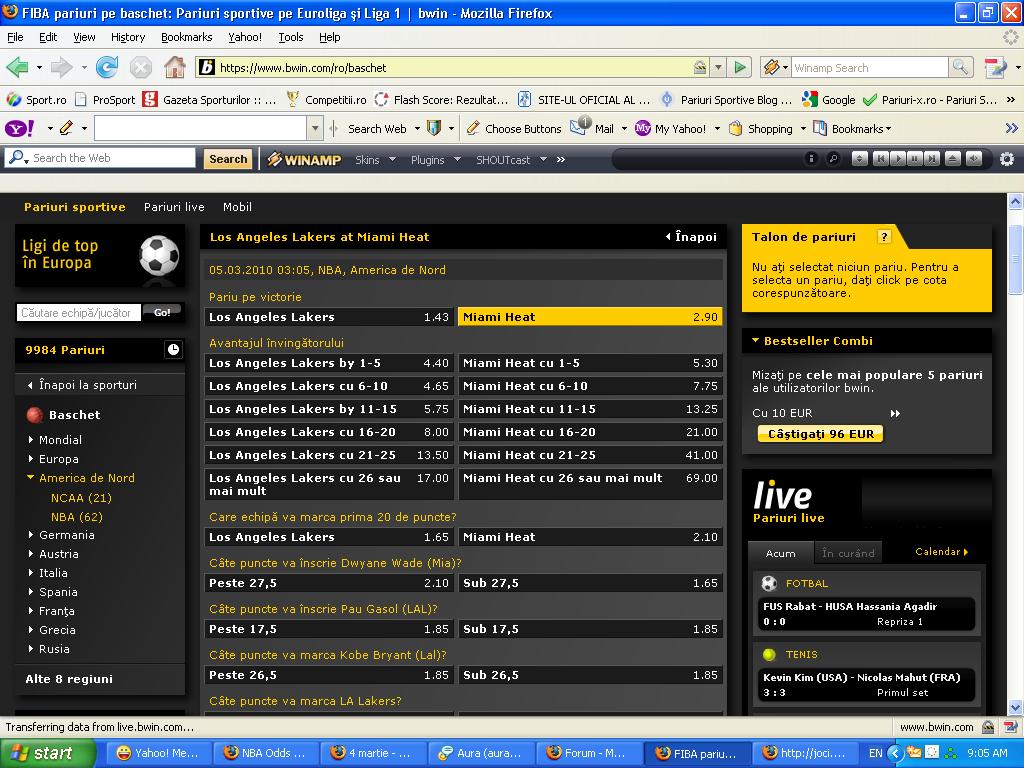Screen dimensions: 1024x768
Task: Reload the page with the Refresh icon
Action: coord(106,67)
